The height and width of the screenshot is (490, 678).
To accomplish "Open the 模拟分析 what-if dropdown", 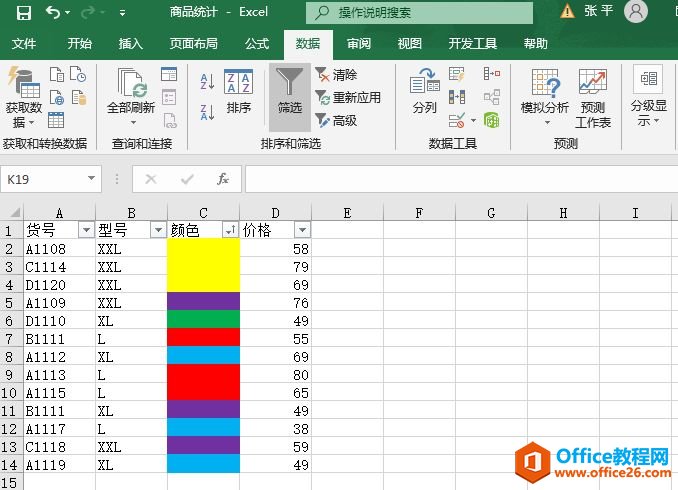I will 545,97.
